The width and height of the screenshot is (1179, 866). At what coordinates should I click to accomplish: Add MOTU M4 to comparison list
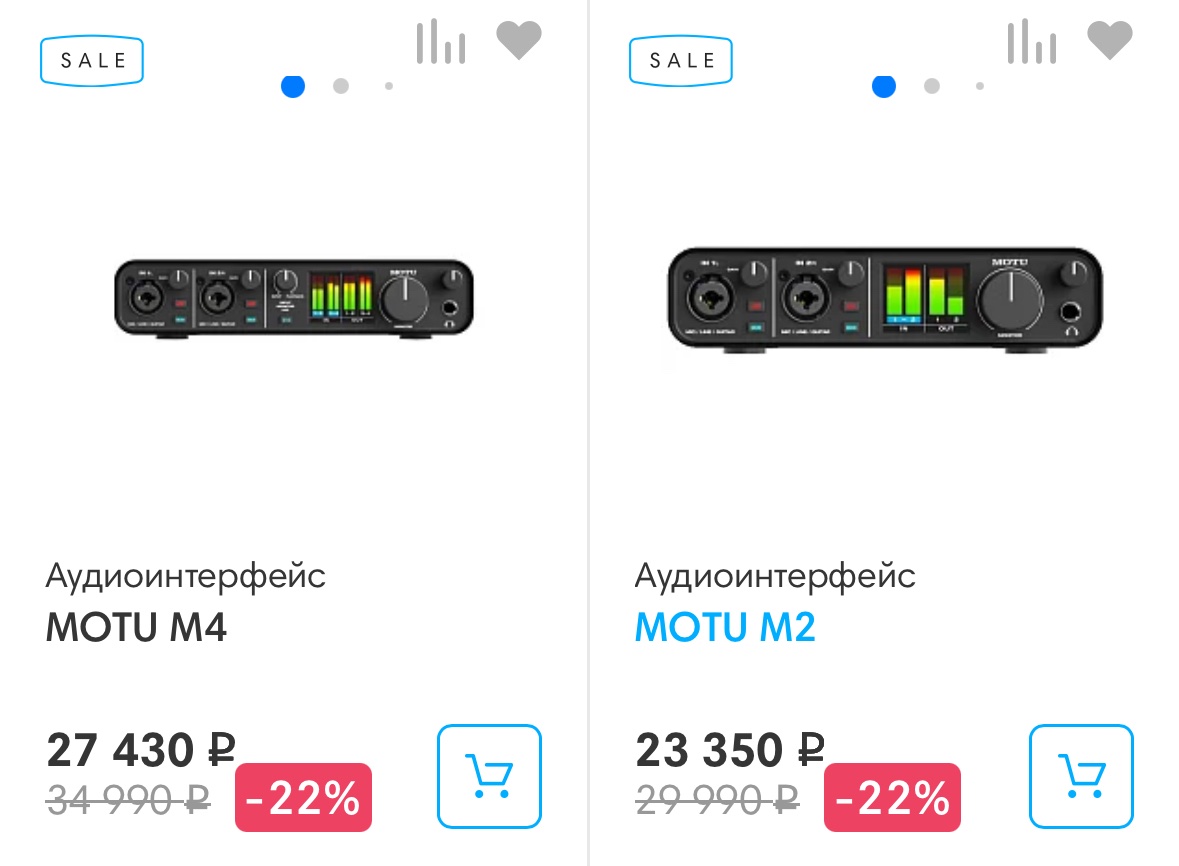click(440, 43)
